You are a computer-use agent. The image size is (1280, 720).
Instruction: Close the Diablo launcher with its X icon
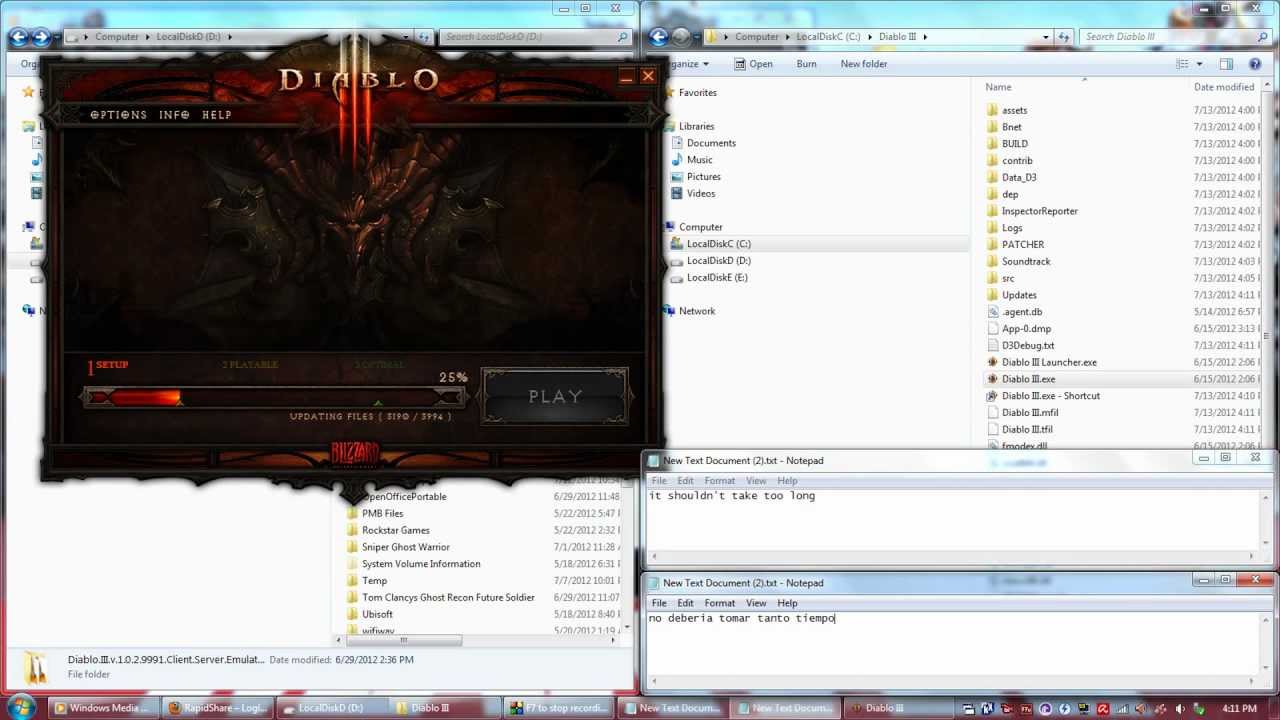point(648,76)
